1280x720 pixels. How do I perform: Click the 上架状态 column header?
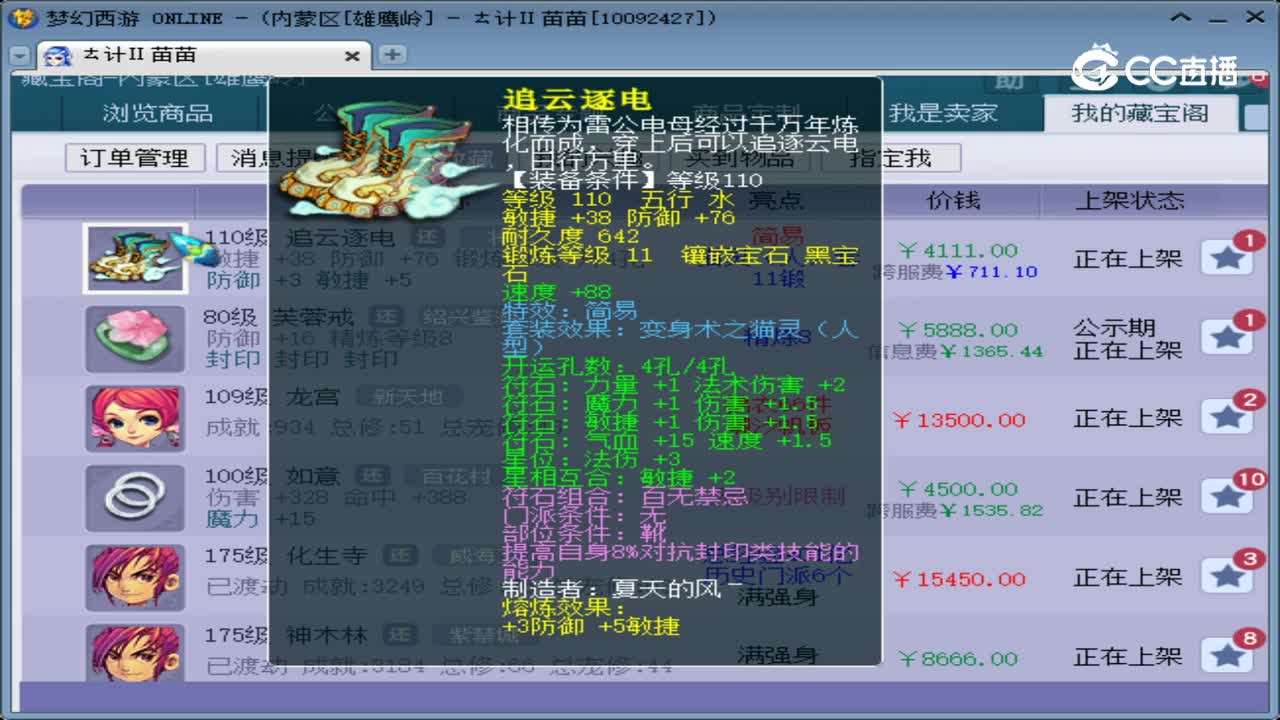[1129, 200]
